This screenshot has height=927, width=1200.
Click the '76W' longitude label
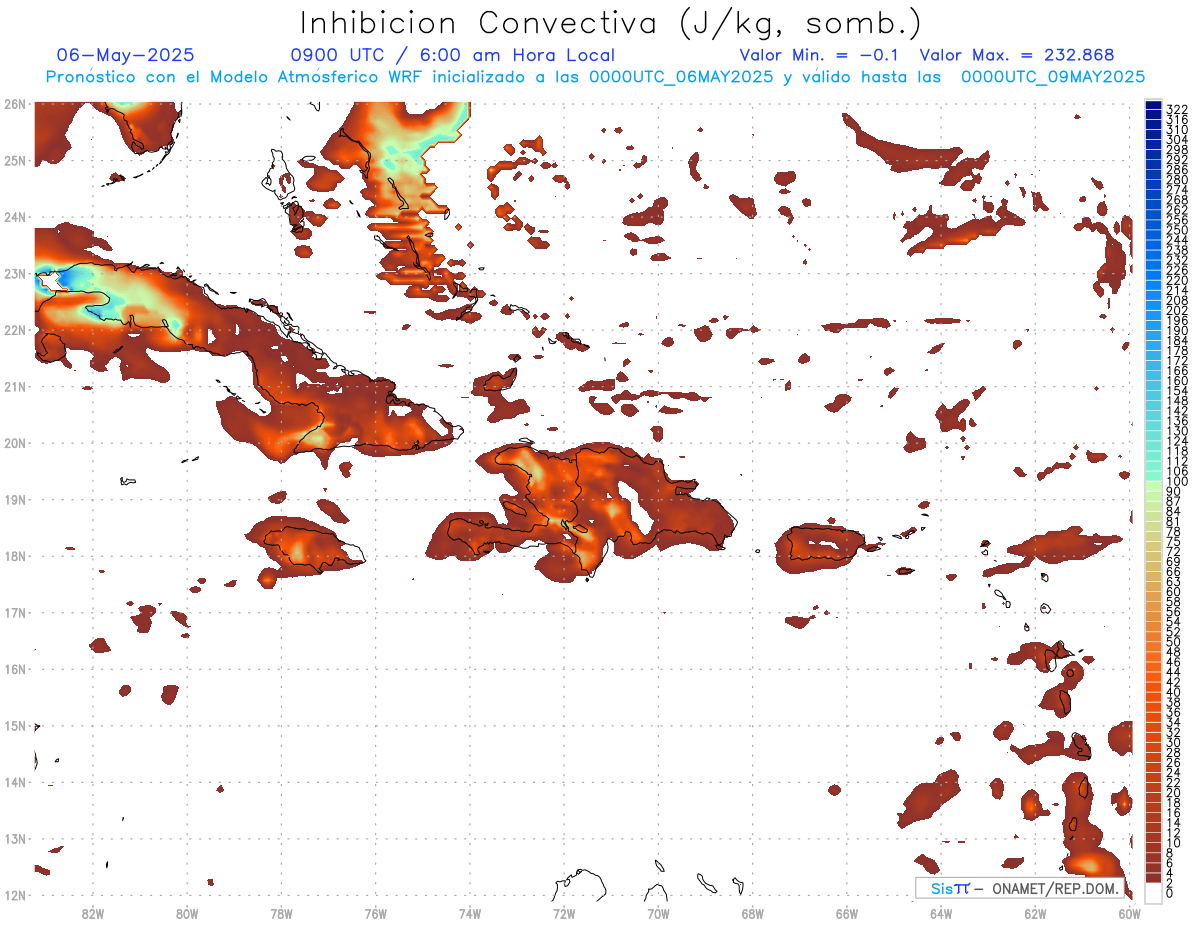[x=375, y=913]
